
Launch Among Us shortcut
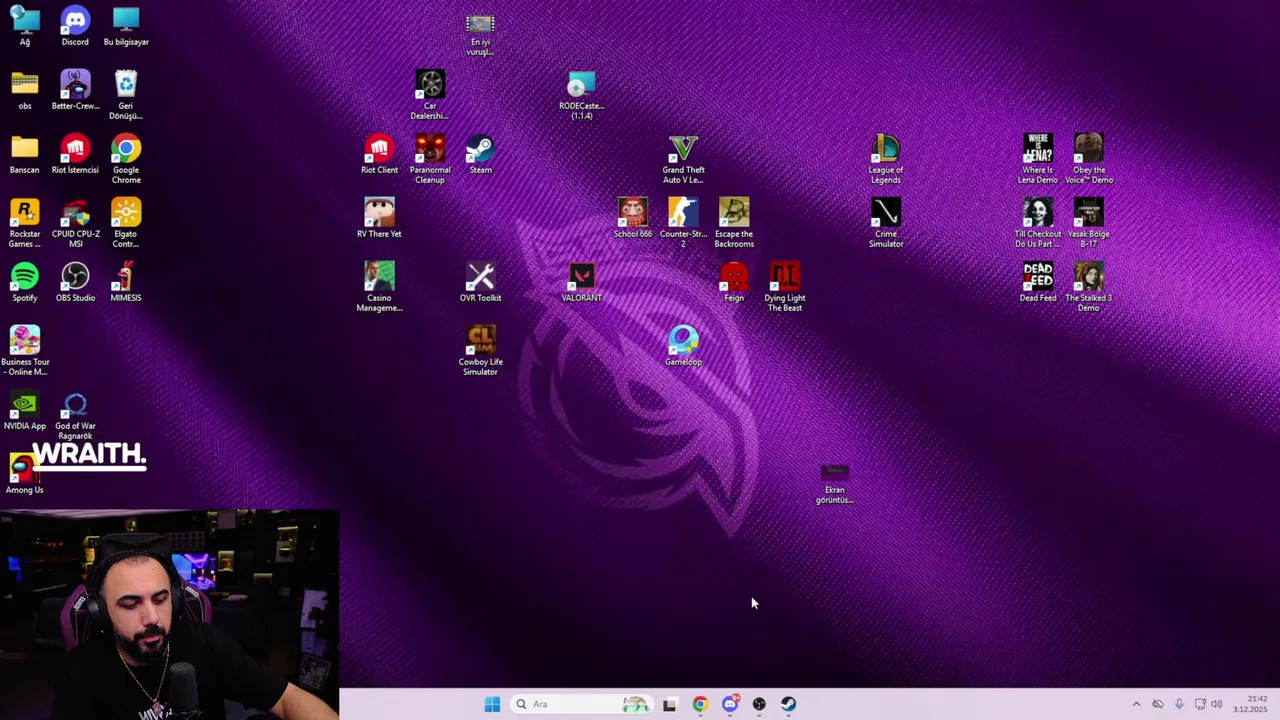click(x=25, y=474)
